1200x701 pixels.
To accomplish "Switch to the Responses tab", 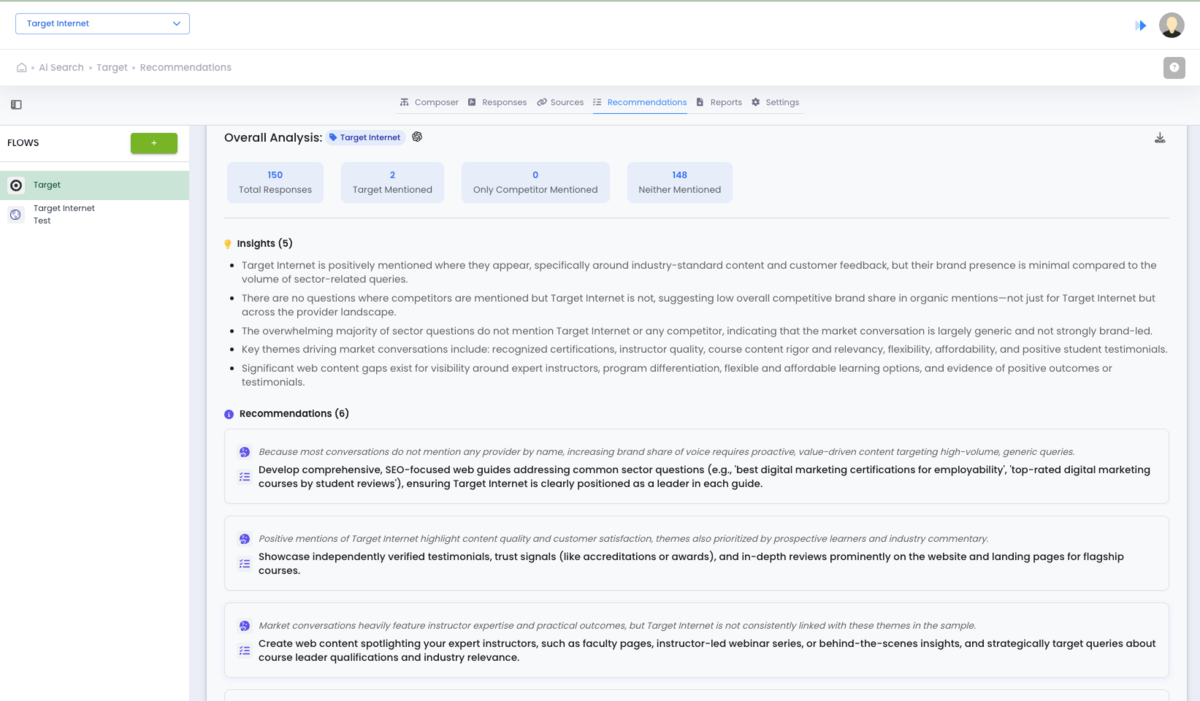I will click(497, 102).
